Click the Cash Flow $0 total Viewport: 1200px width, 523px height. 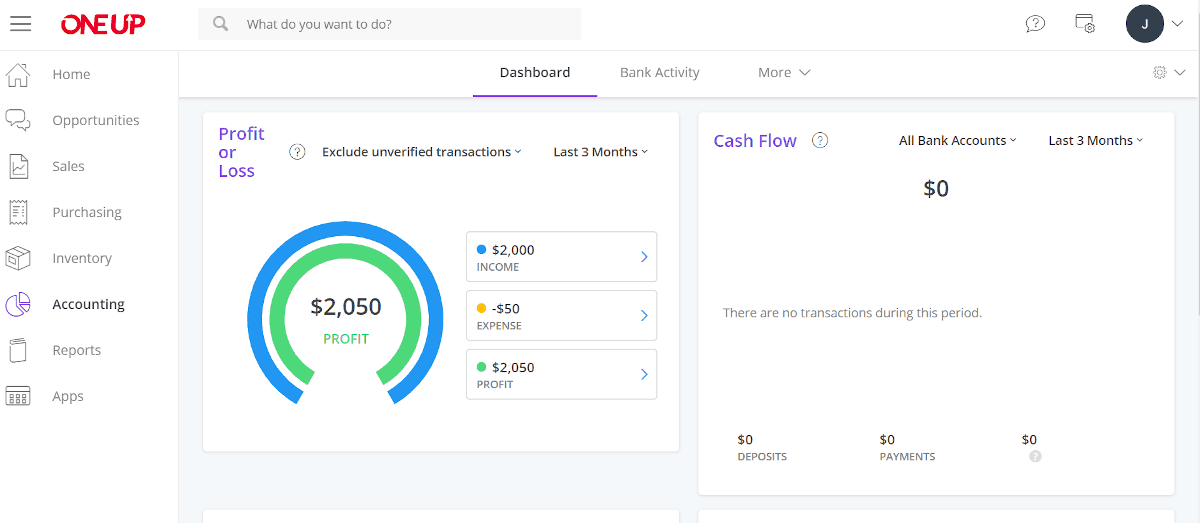pos(936,188)
